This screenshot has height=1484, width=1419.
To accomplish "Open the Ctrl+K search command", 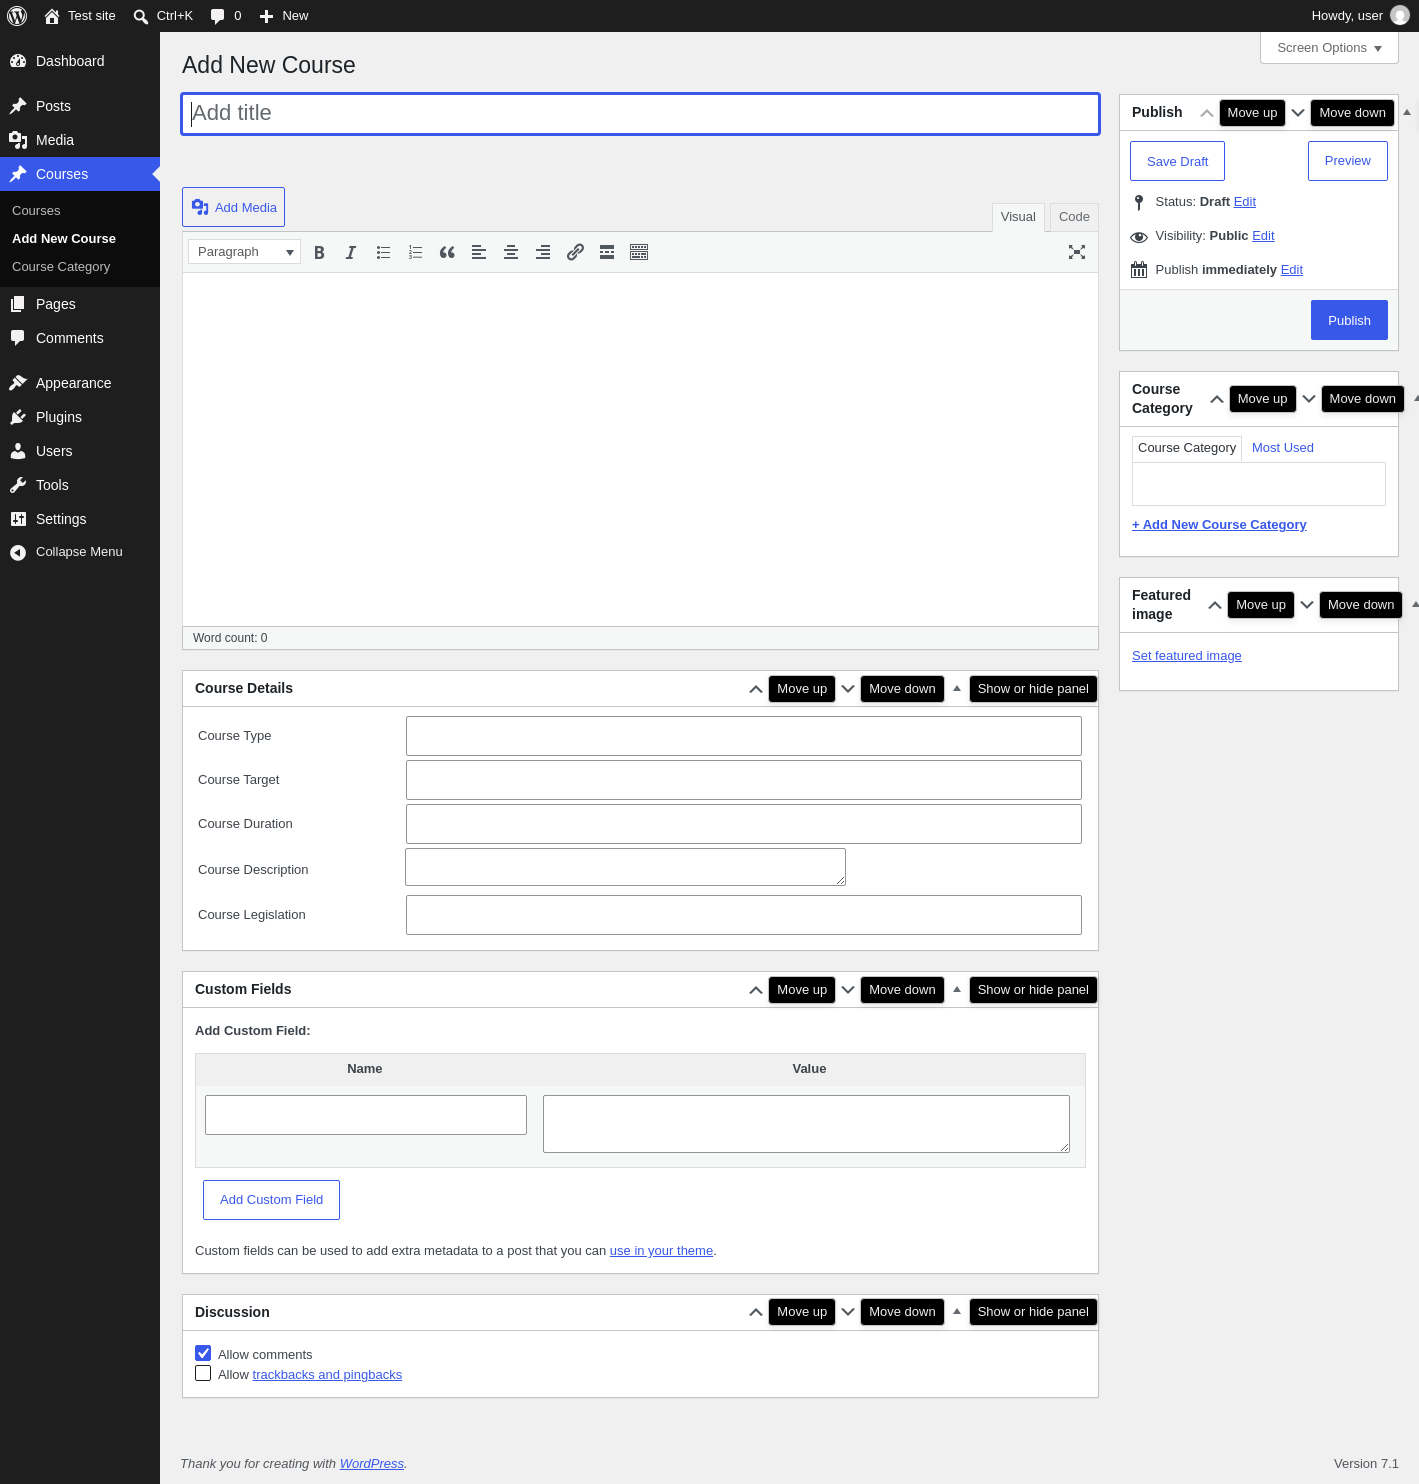I will coord(163,16).
